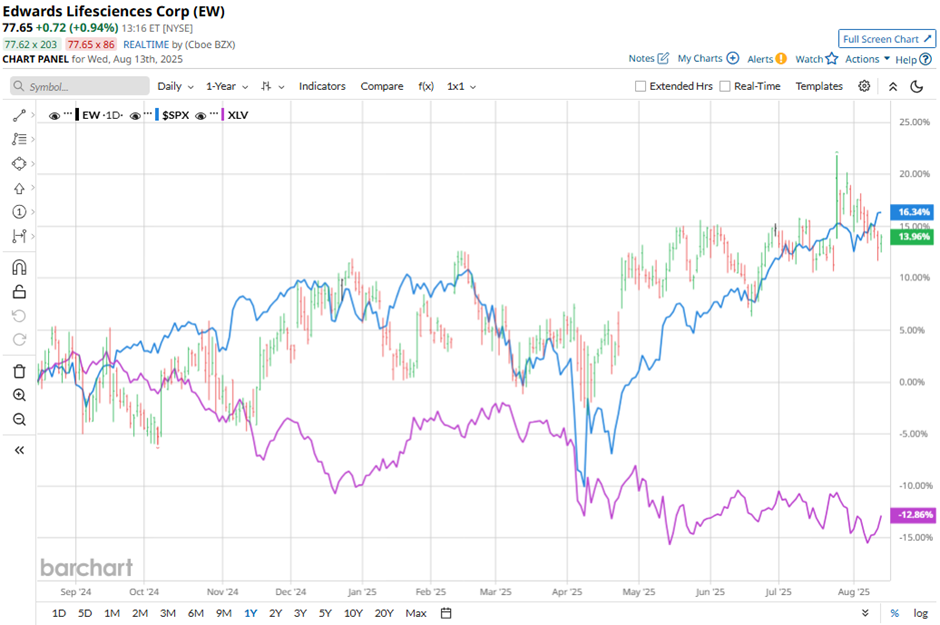
Task: Select the 5Y time range
Action: click(x=325, y=613)
